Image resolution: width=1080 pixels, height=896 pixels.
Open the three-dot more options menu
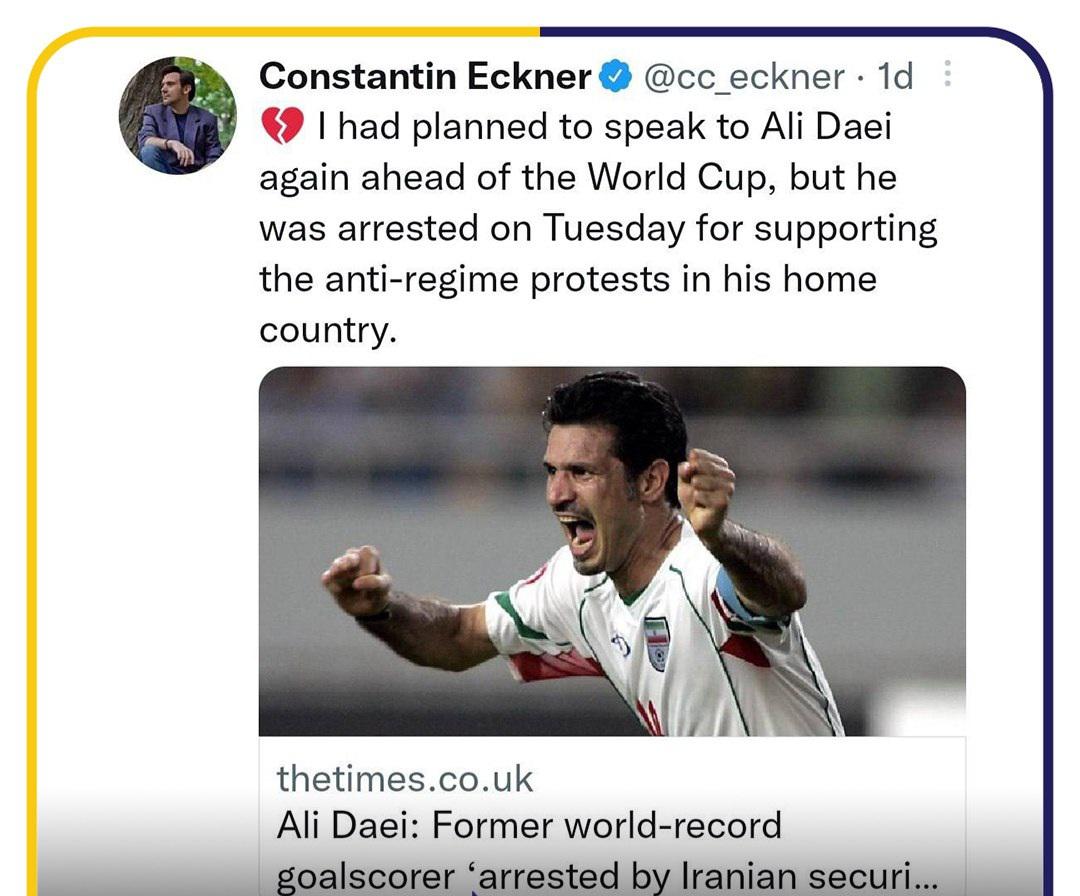point(947,73)
